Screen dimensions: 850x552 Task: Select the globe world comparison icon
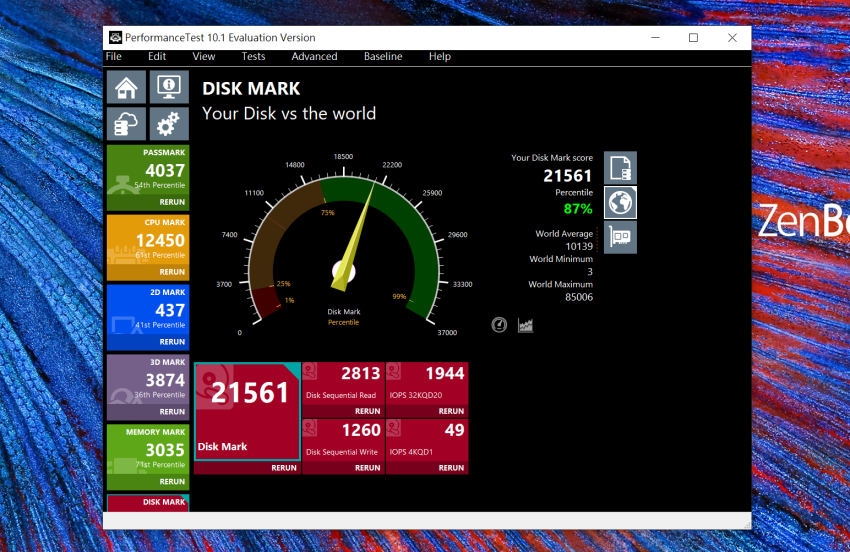click(x=620, y=202)
